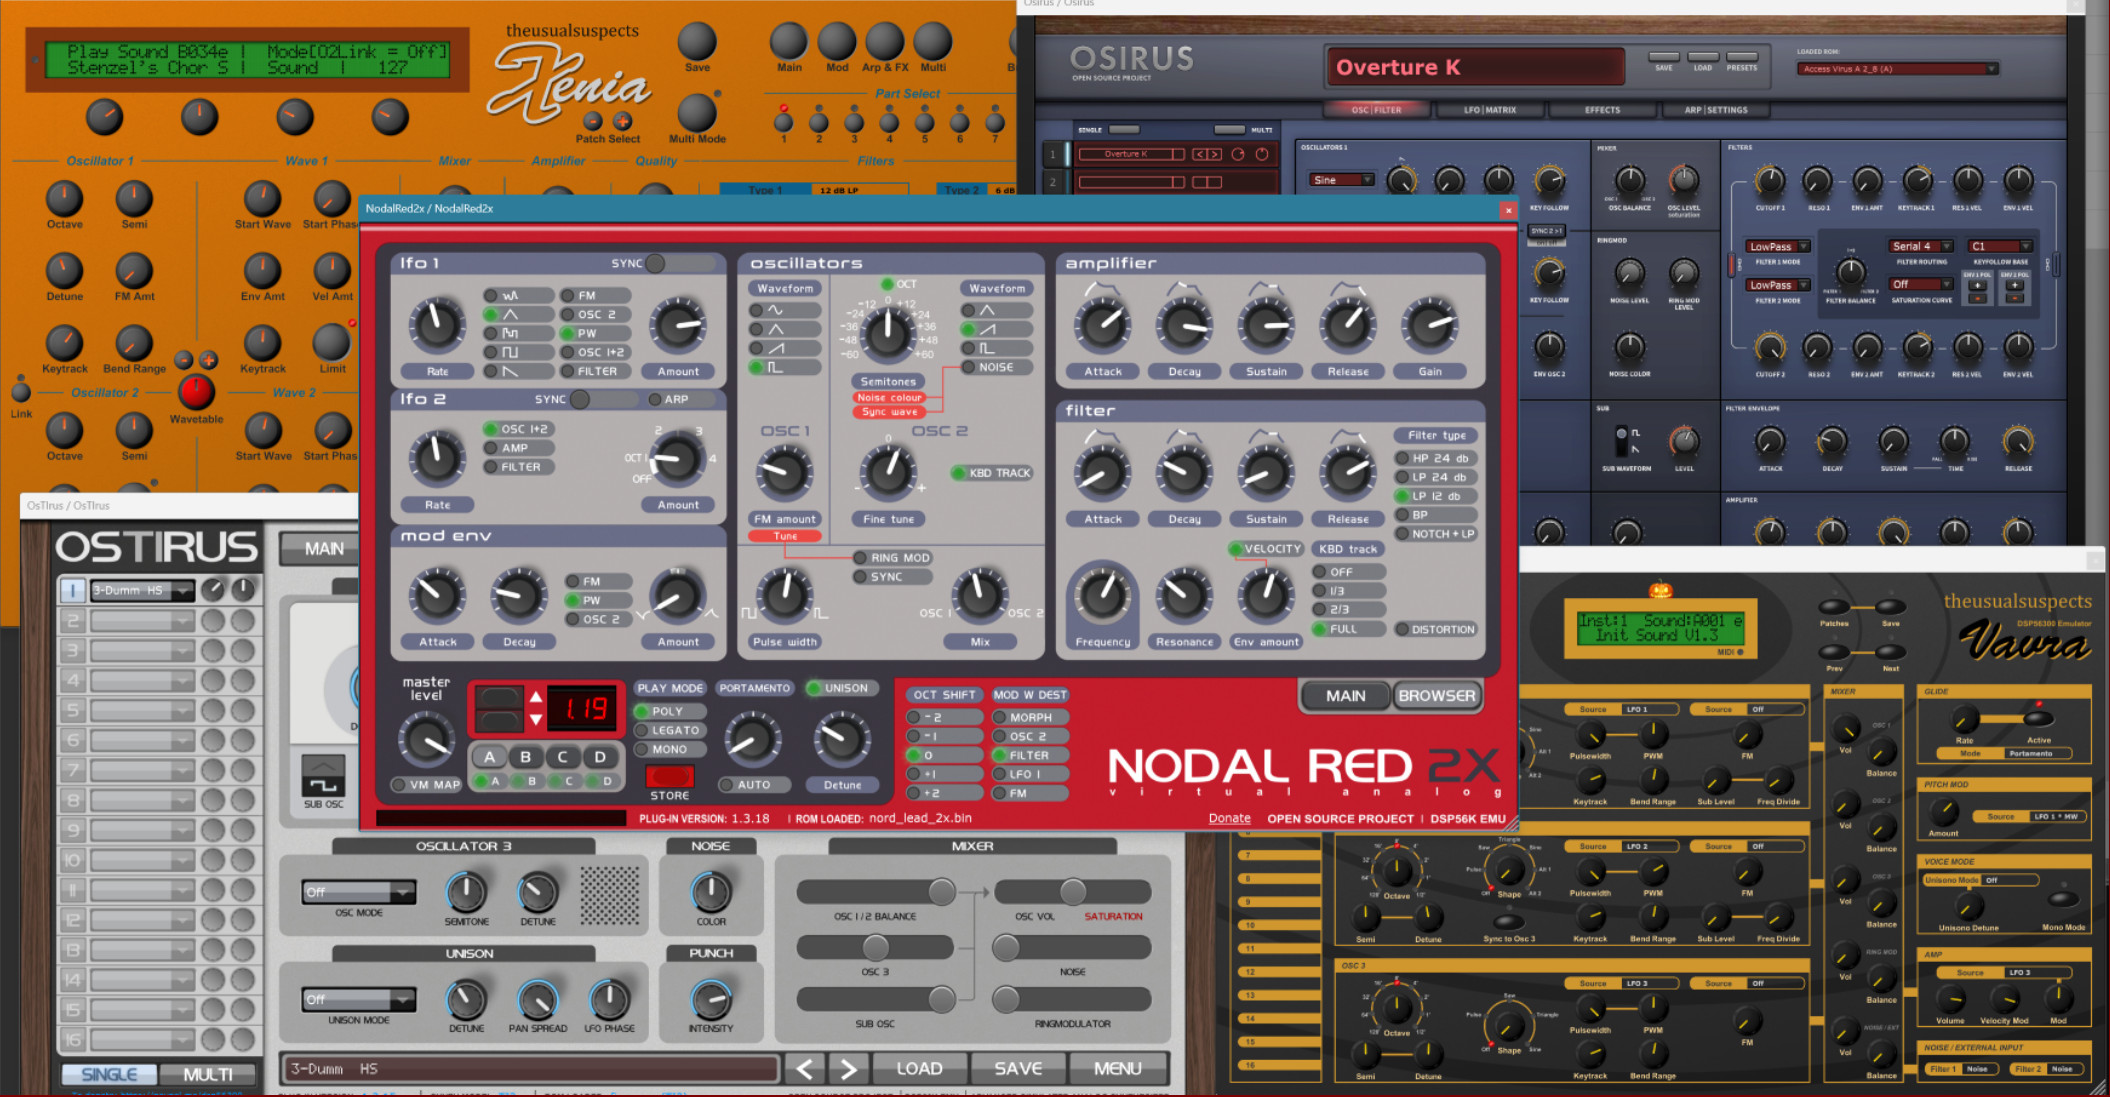Click the previous preset arrow in OsTIrus

[x=804, y=1069]
